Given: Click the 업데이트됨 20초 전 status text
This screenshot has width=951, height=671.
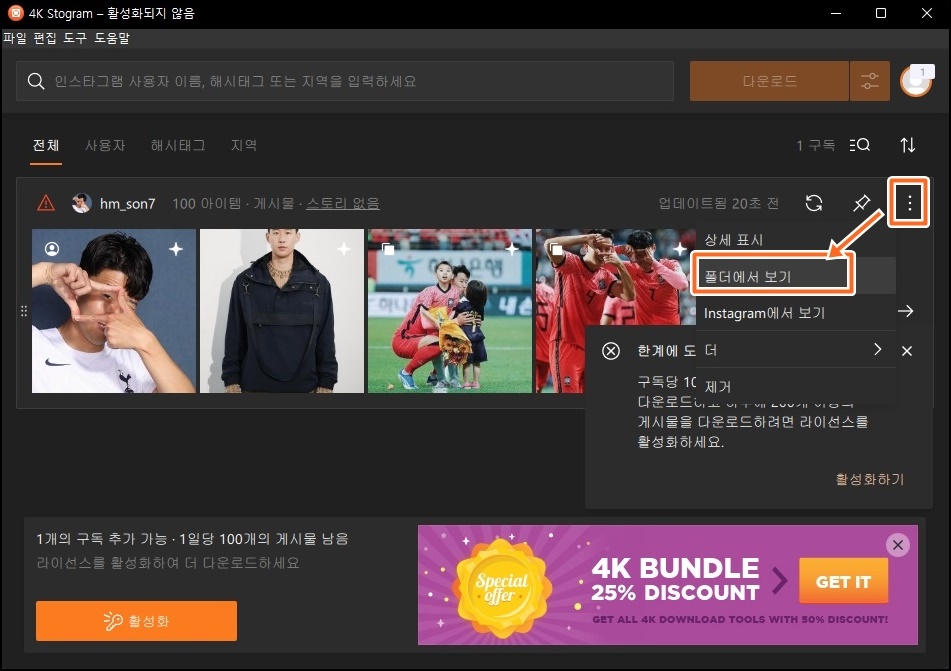Looking at the screenshot, I should coord(719,203).
